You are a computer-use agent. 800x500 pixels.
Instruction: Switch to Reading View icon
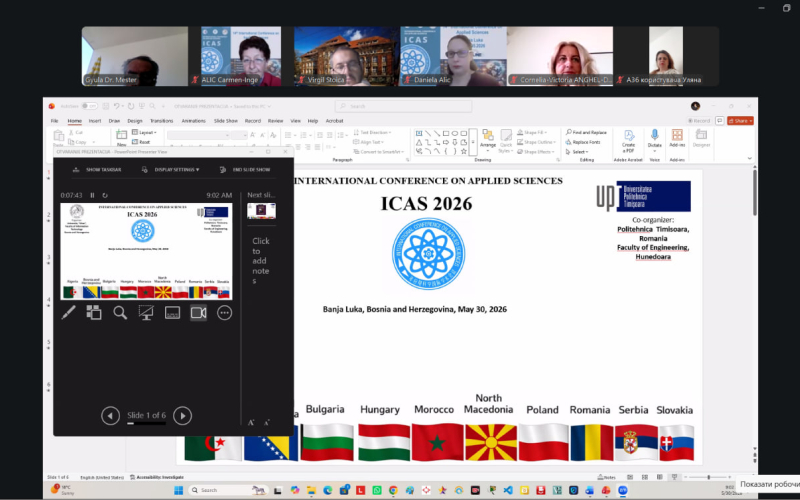(x=660, y=478)
